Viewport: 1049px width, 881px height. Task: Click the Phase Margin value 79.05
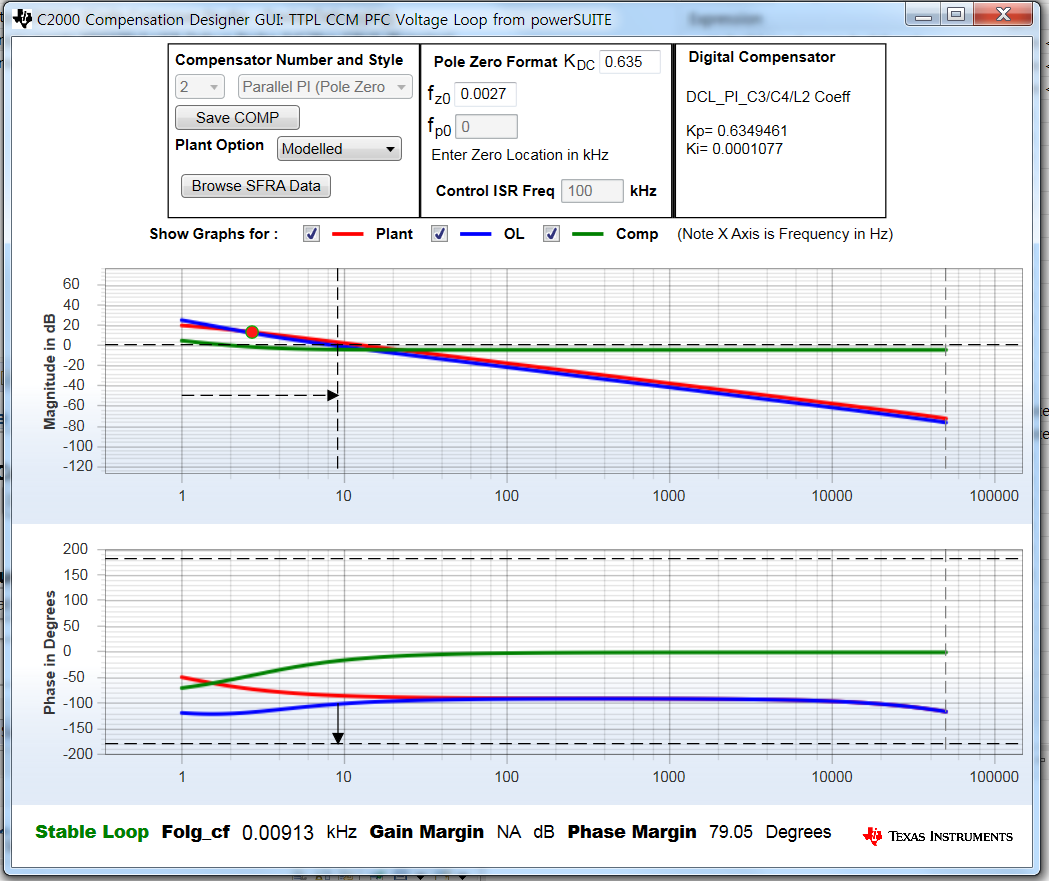click(x=731, y=831)
